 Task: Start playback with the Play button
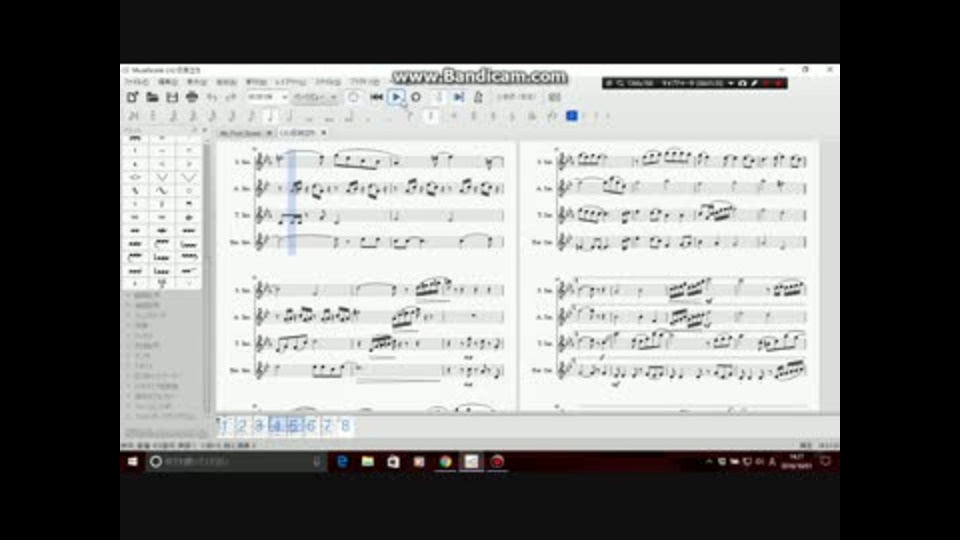[x=396, y=97]
